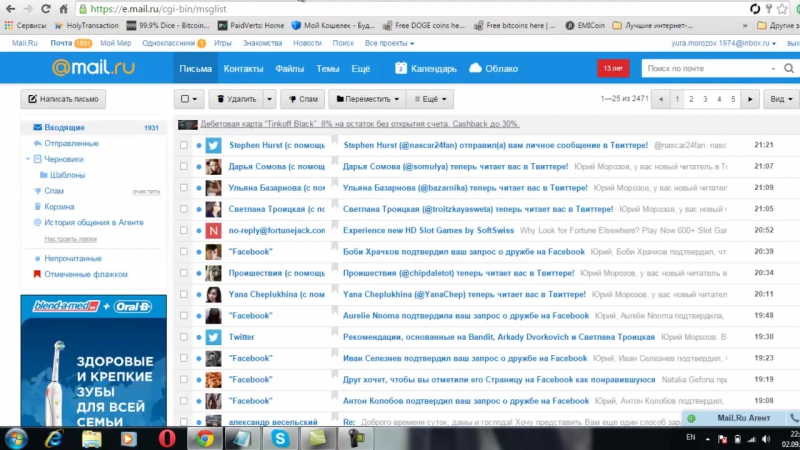Check the fortunejack message checkbox

click(184, 231)
